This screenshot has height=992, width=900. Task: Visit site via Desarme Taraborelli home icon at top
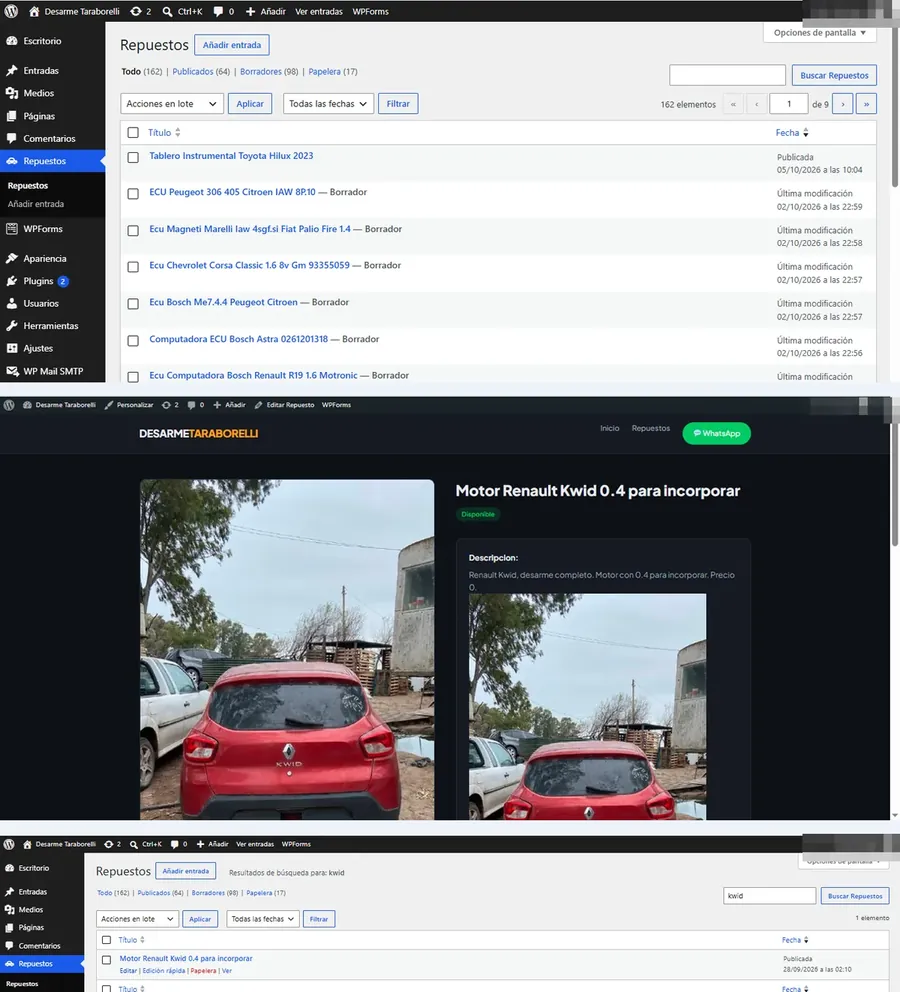pos(74,11)
